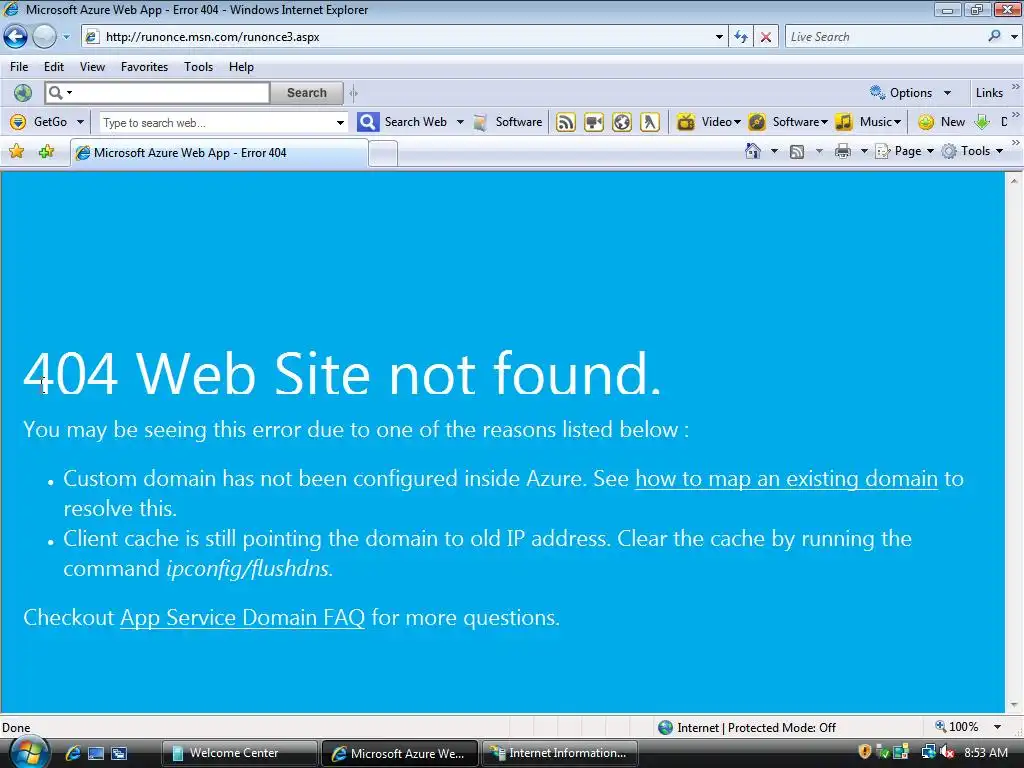Open the Windows Start orb
The width and height of the screenshot is (1024, 768).
tap(28, 753)
